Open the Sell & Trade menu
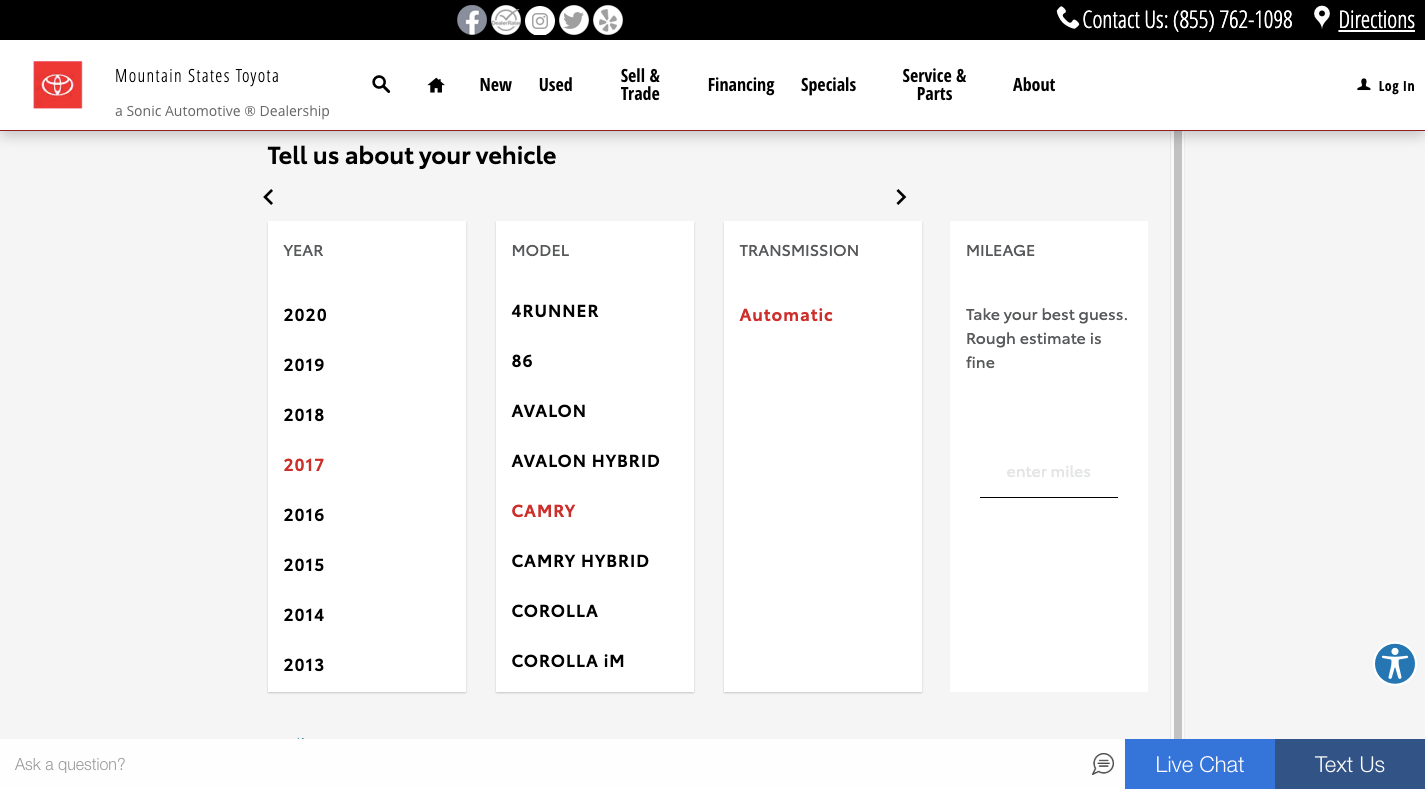The height and width of the screenshot is (789, 1425). click(640, 85)
